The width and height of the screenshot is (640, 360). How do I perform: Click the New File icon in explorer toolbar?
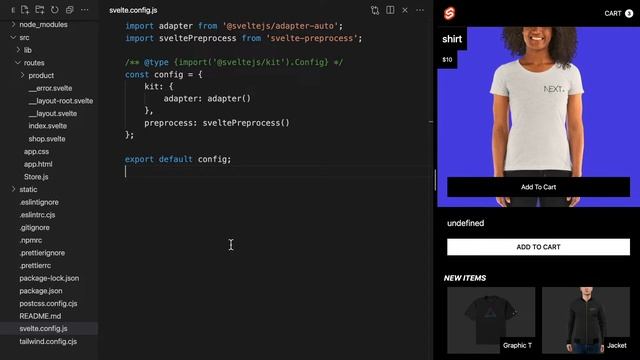coord(24,10)
